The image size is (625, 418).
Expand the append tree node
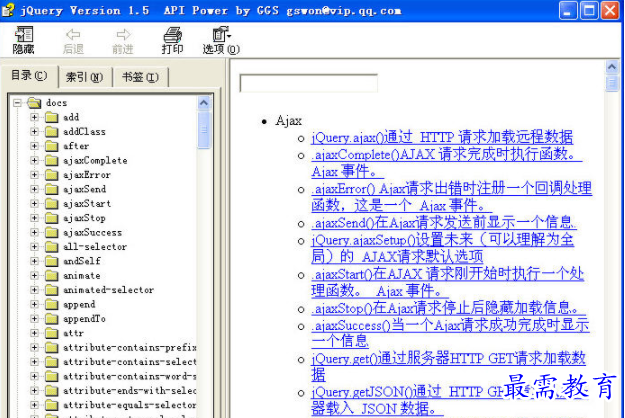[x=34, y=304]
